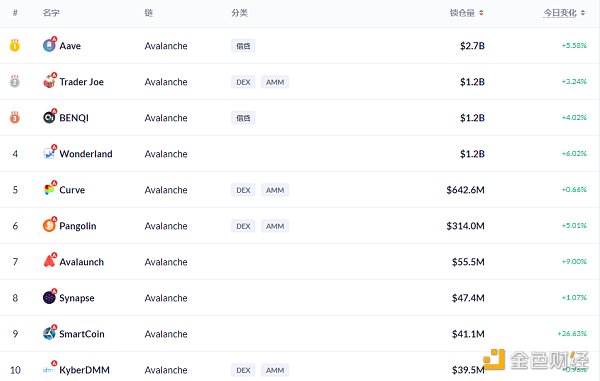
Task: Open the gold first-place medal icon
Action: (15, 46)
